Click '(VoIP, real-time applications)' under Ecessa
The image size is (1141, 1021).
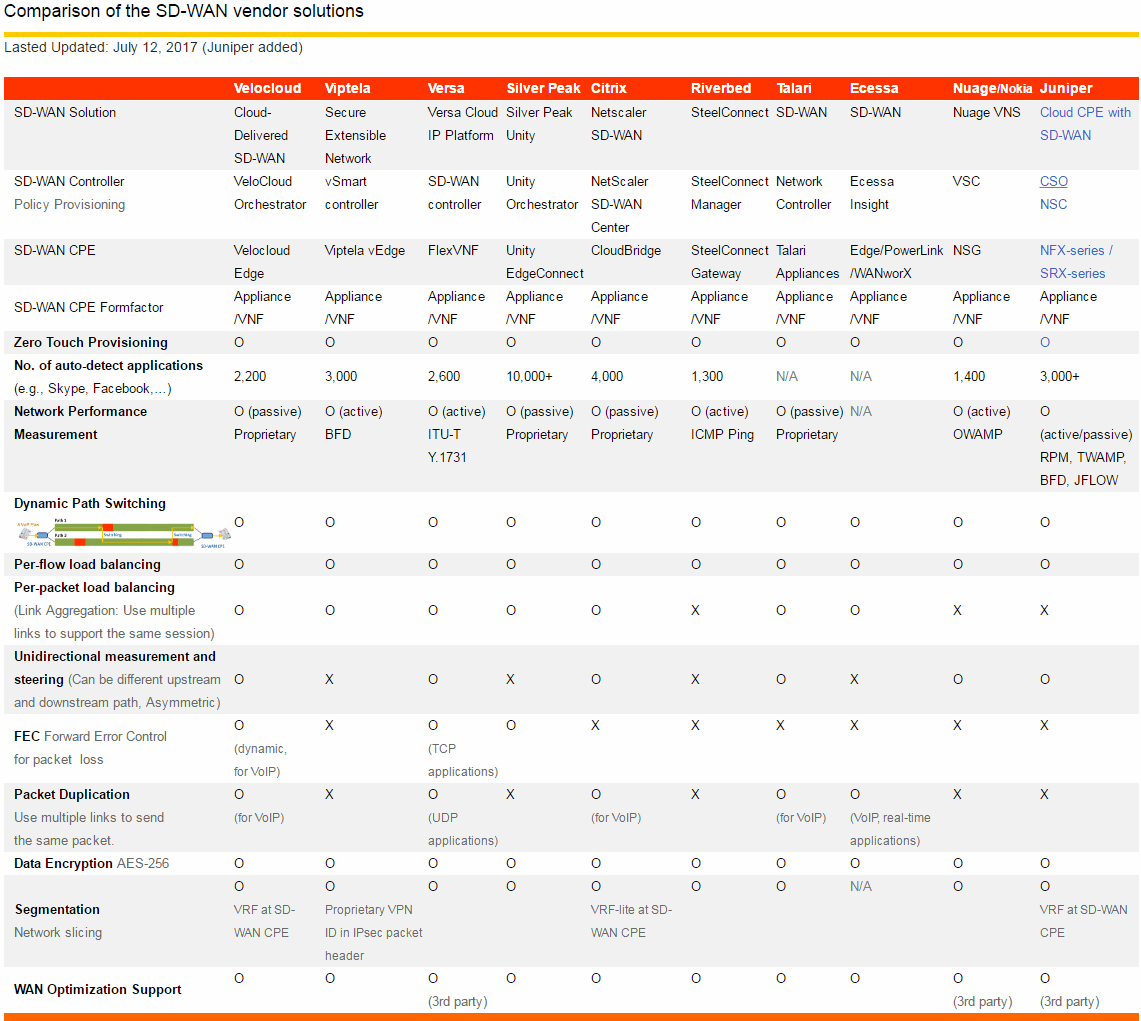tap(890, 829)
